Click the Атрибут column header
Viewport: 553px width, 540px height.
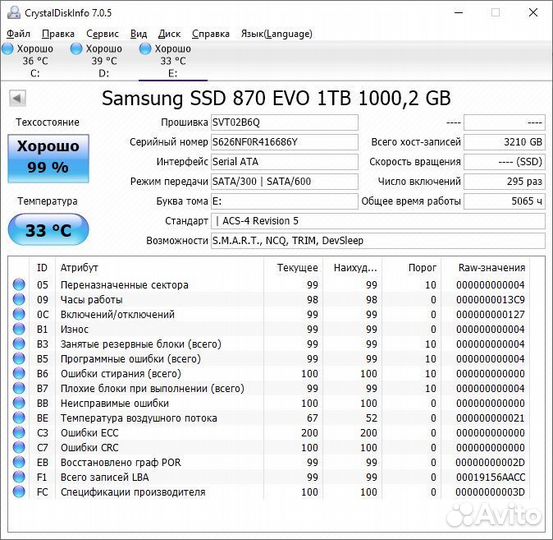[159, 267]
